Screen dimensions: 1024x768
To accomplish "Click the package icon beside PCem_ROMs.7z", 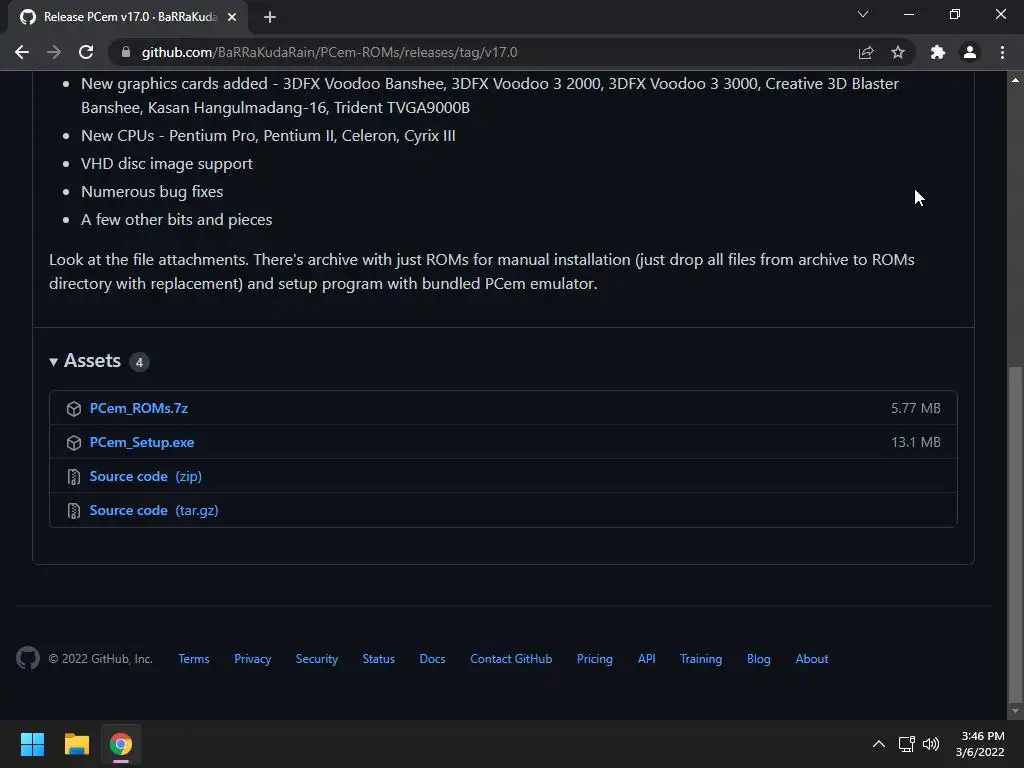I will 74,409.
